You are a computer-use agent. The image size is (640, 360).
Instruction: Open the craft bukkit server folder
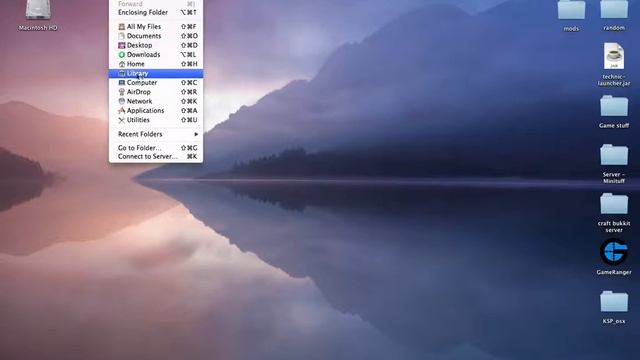pyautogui.click(x=614, y=204)
